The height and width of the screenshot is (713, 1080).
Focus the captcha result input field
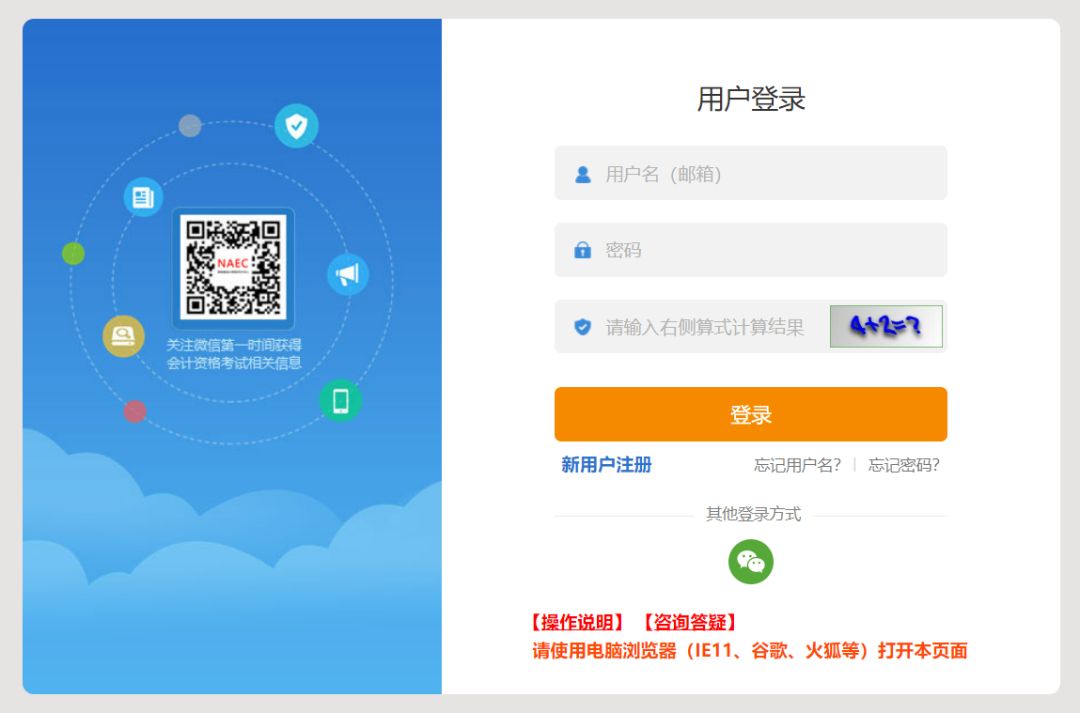click(710, 327)
